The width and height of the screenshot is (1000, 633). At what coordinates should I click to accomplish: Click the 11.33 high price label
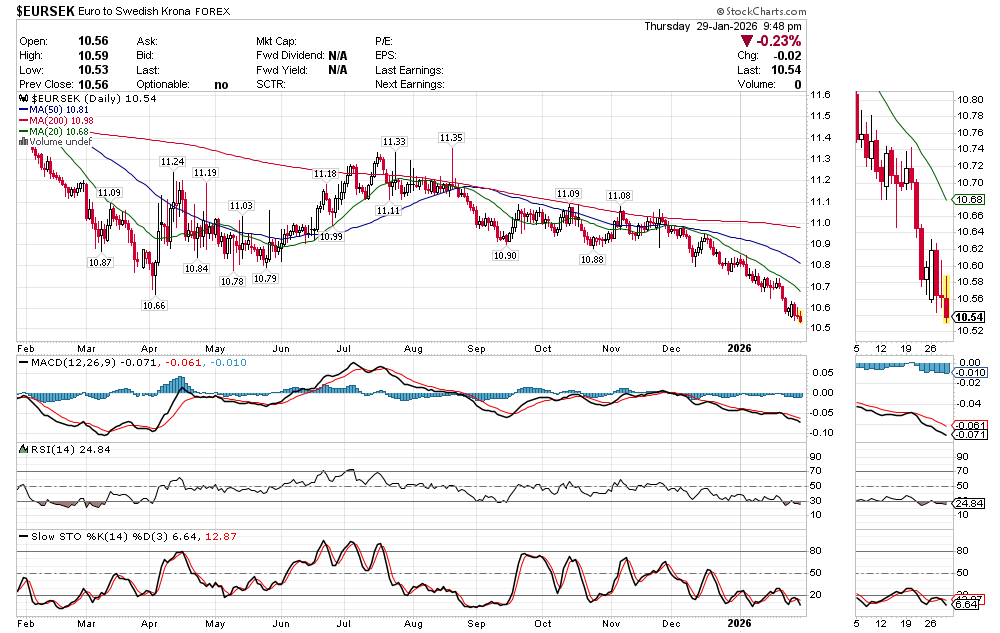coord(394,142)
